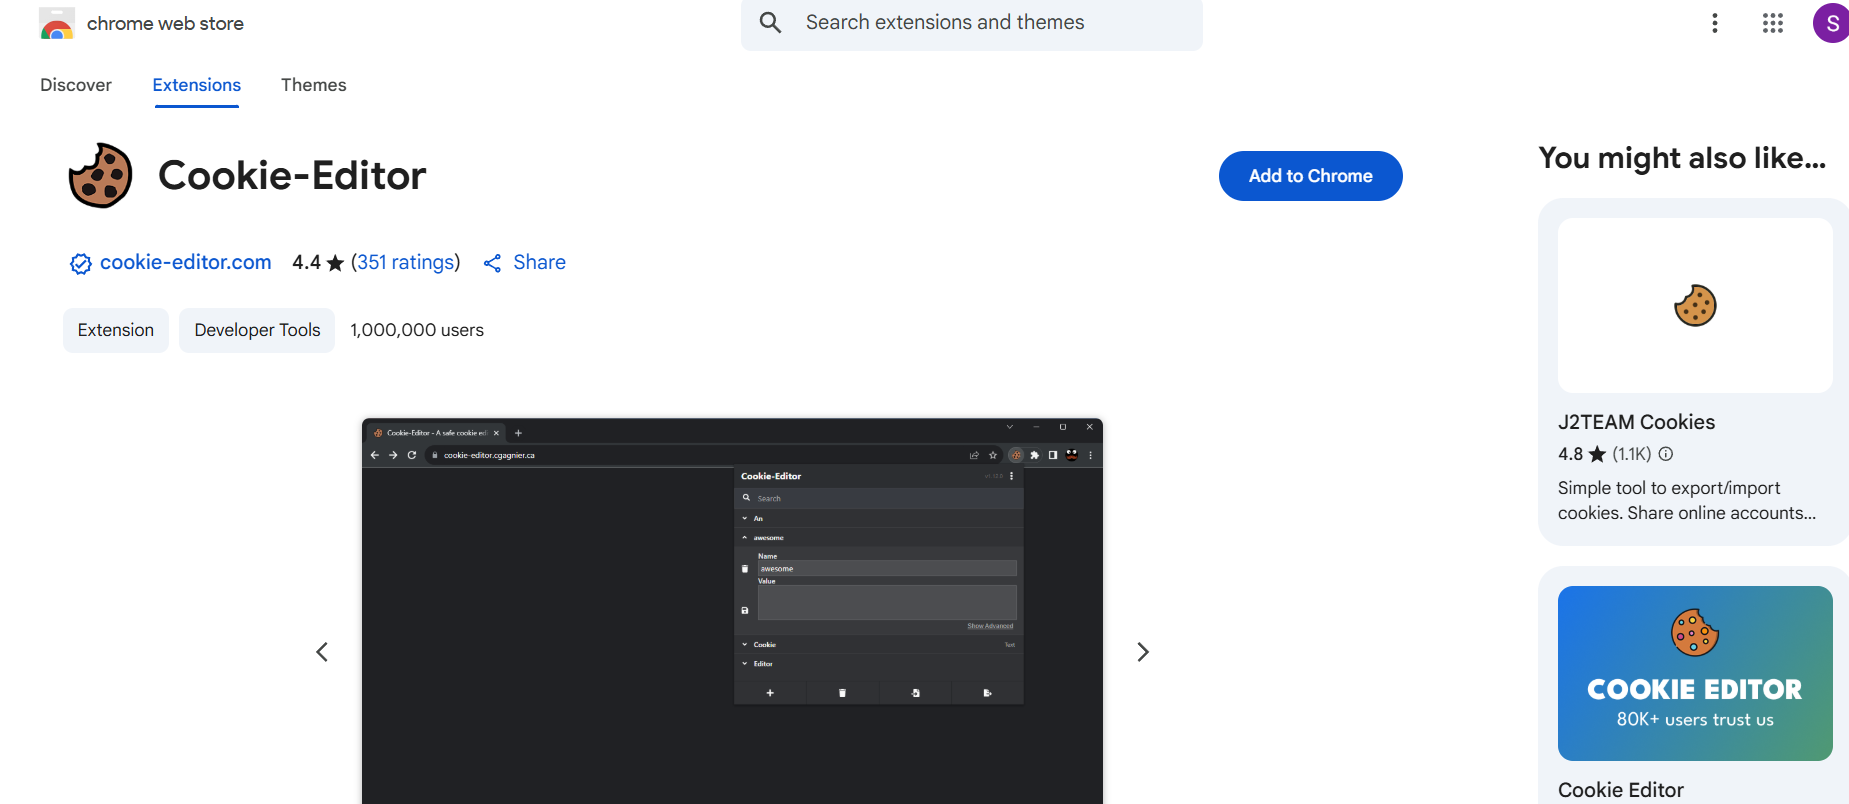Click the verified publisher badge icon

tap(81, 263)
